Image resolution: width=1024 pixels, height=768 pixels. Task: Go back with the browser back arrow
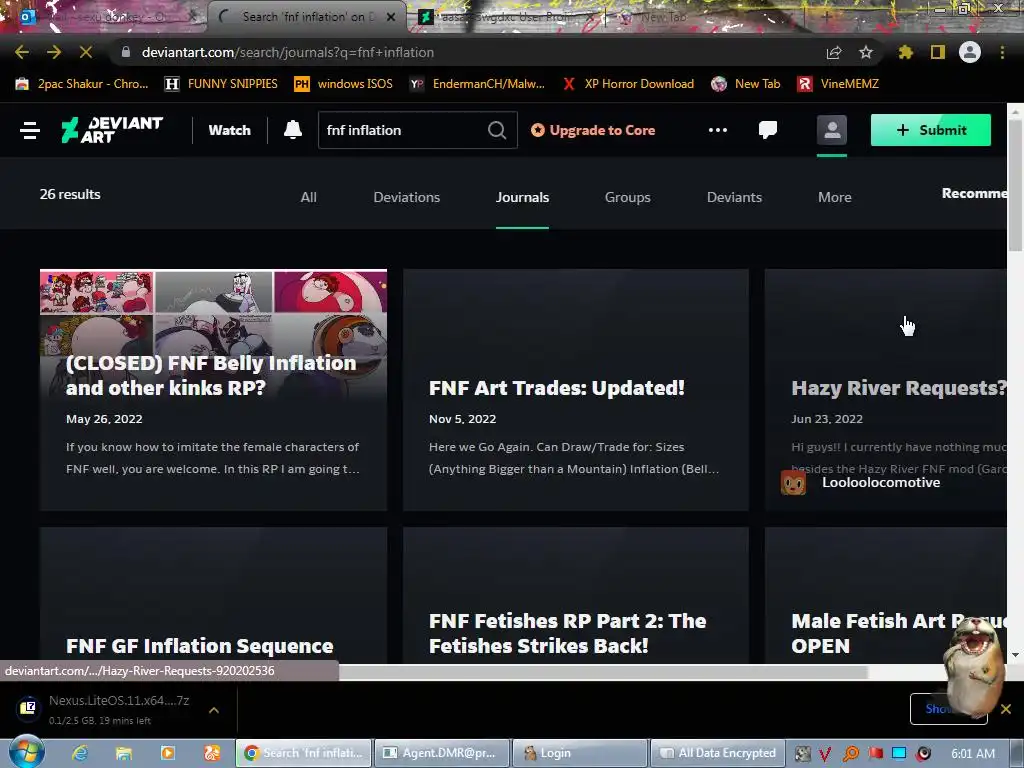click(22, 52)
